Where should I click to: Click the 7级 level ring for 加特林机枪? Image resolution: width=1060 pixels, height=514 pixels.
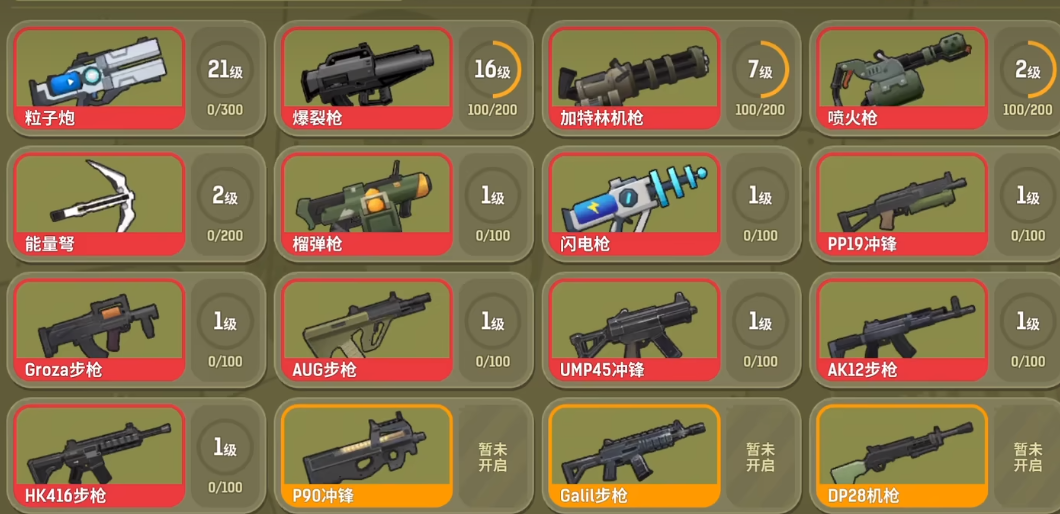coord(761,70)
